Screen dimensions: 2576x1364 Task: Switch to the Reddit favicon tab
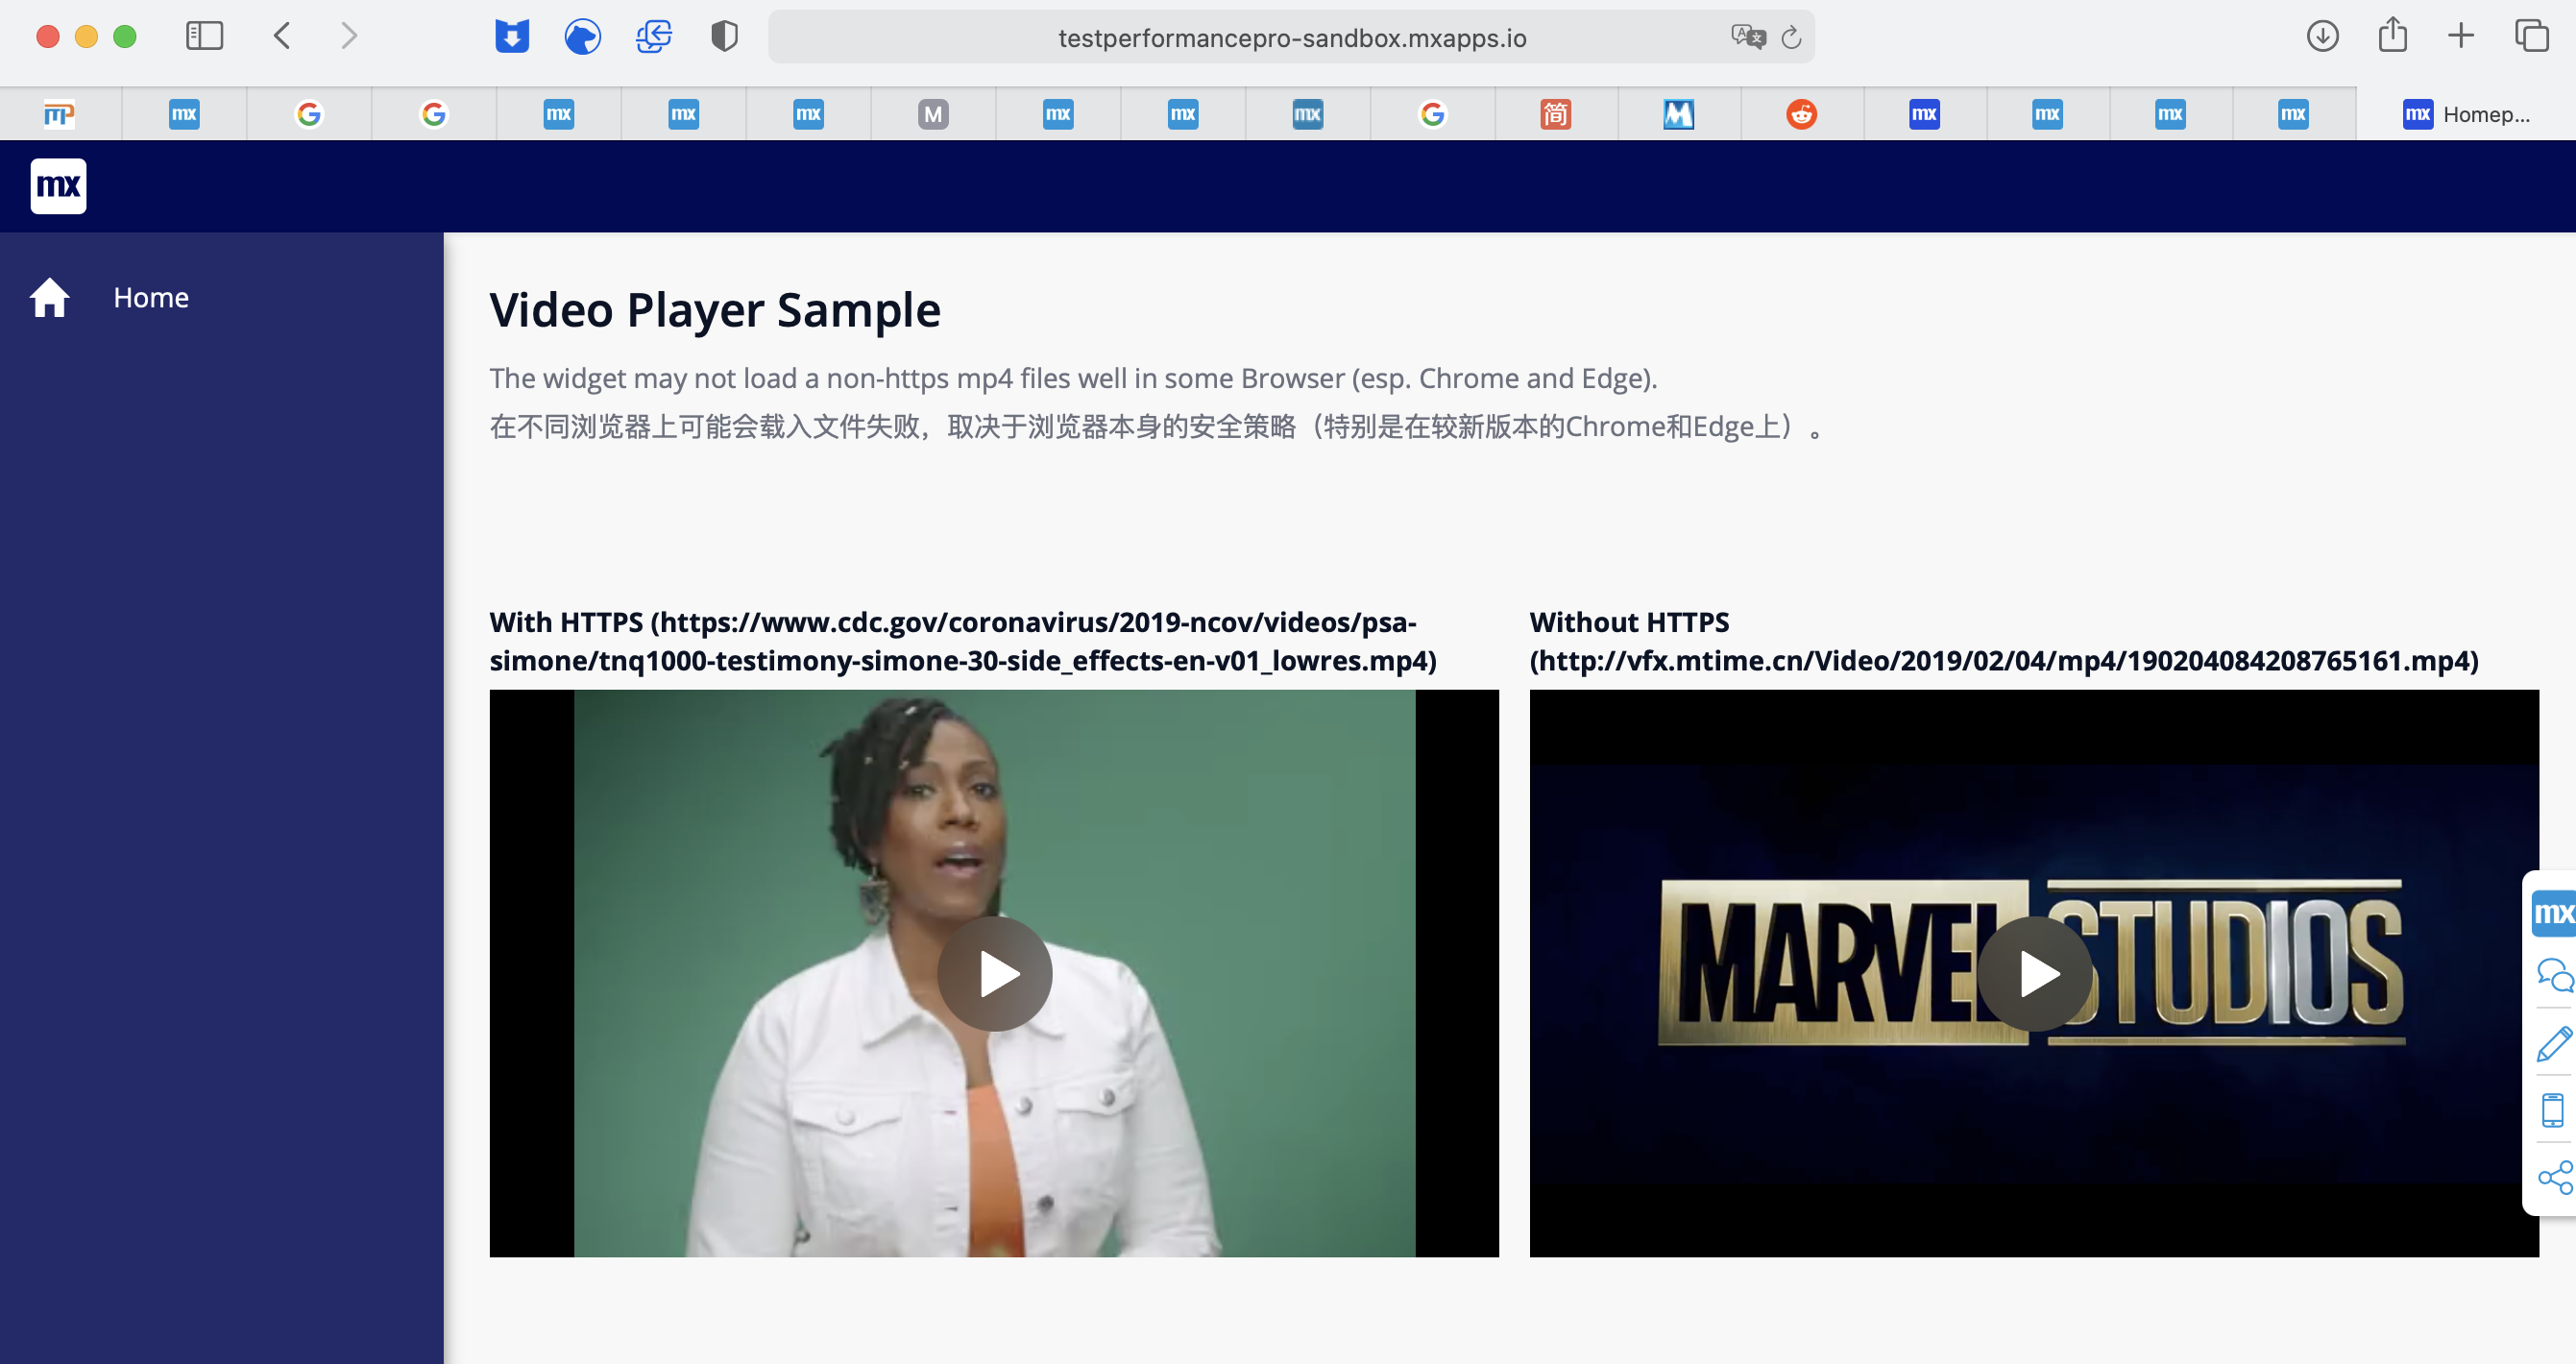(1800, 114)
